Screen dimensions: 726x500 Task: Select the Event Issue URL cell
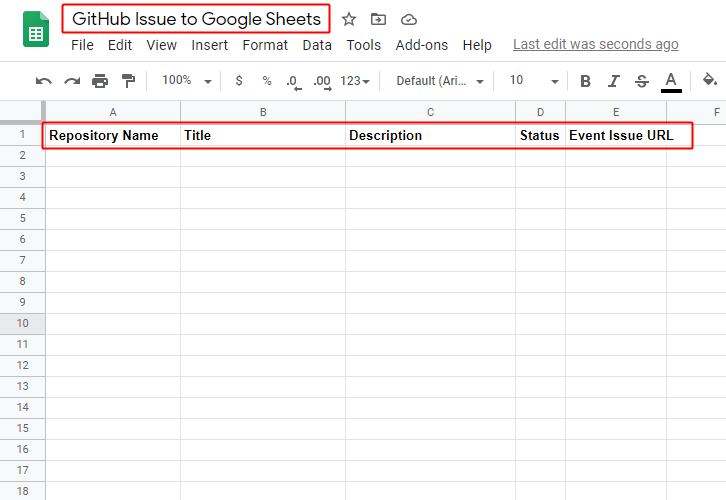coord(616,135)
